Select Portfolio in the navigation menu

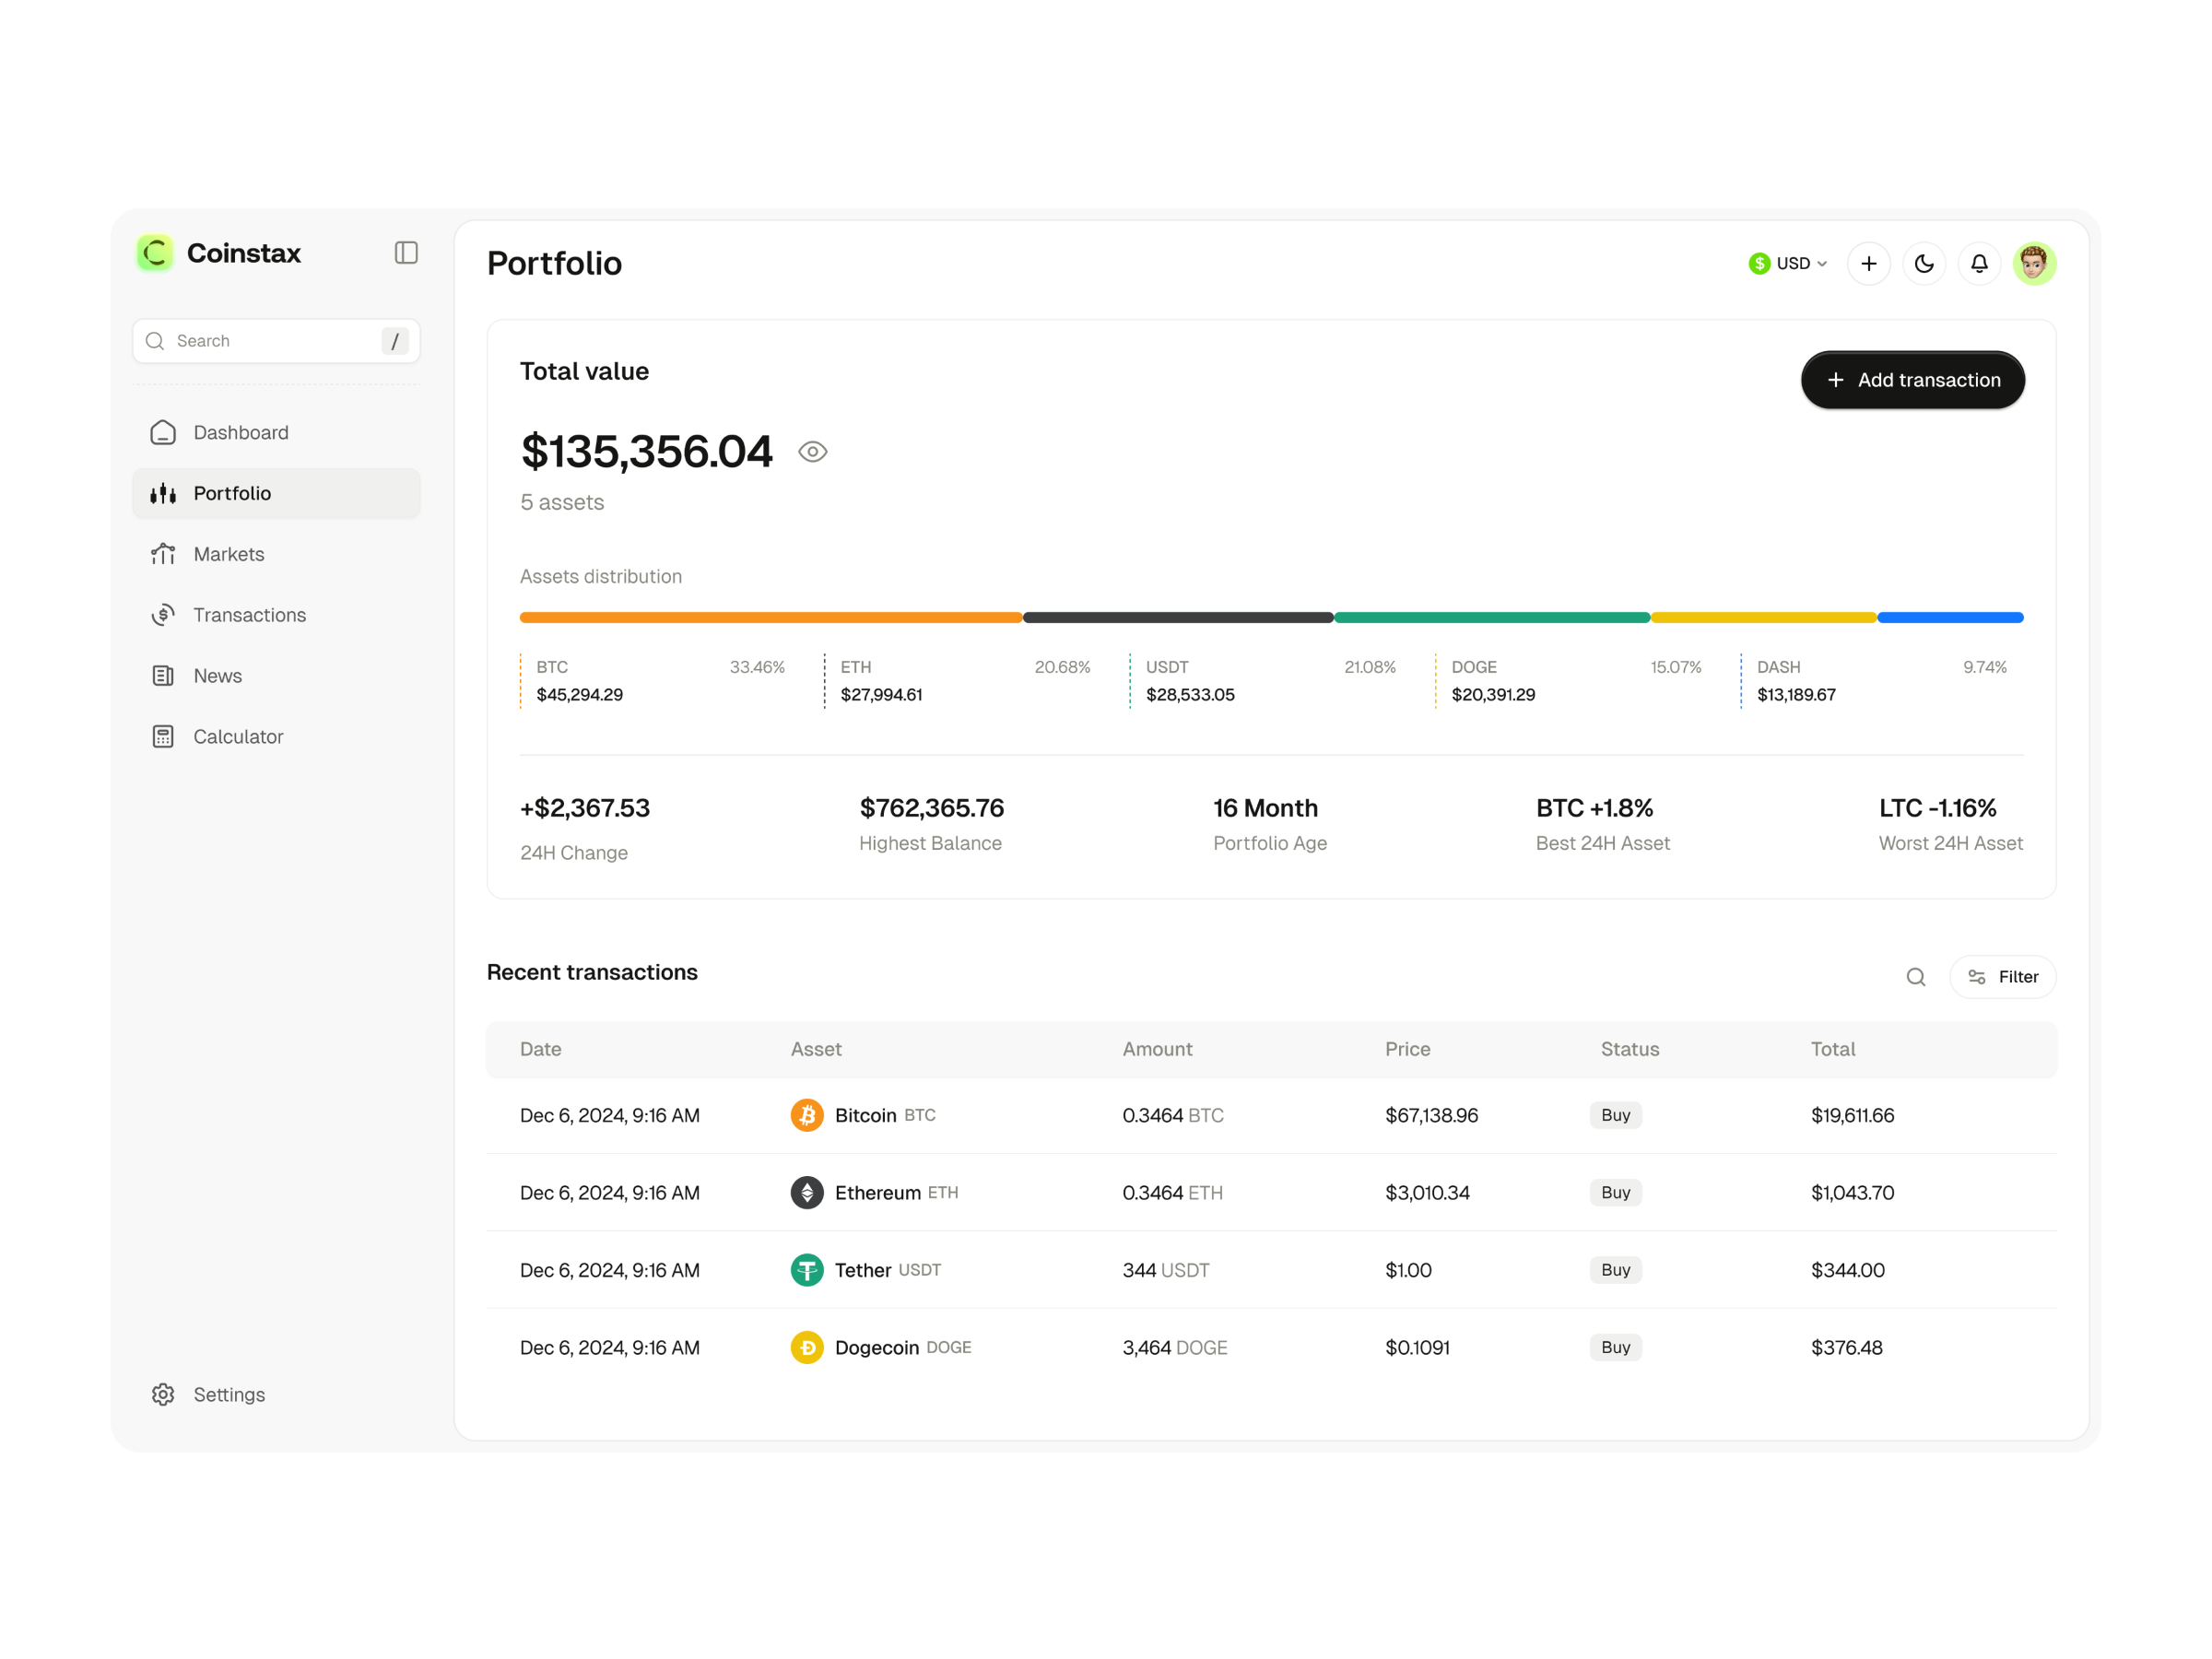[x=232, y=493]
